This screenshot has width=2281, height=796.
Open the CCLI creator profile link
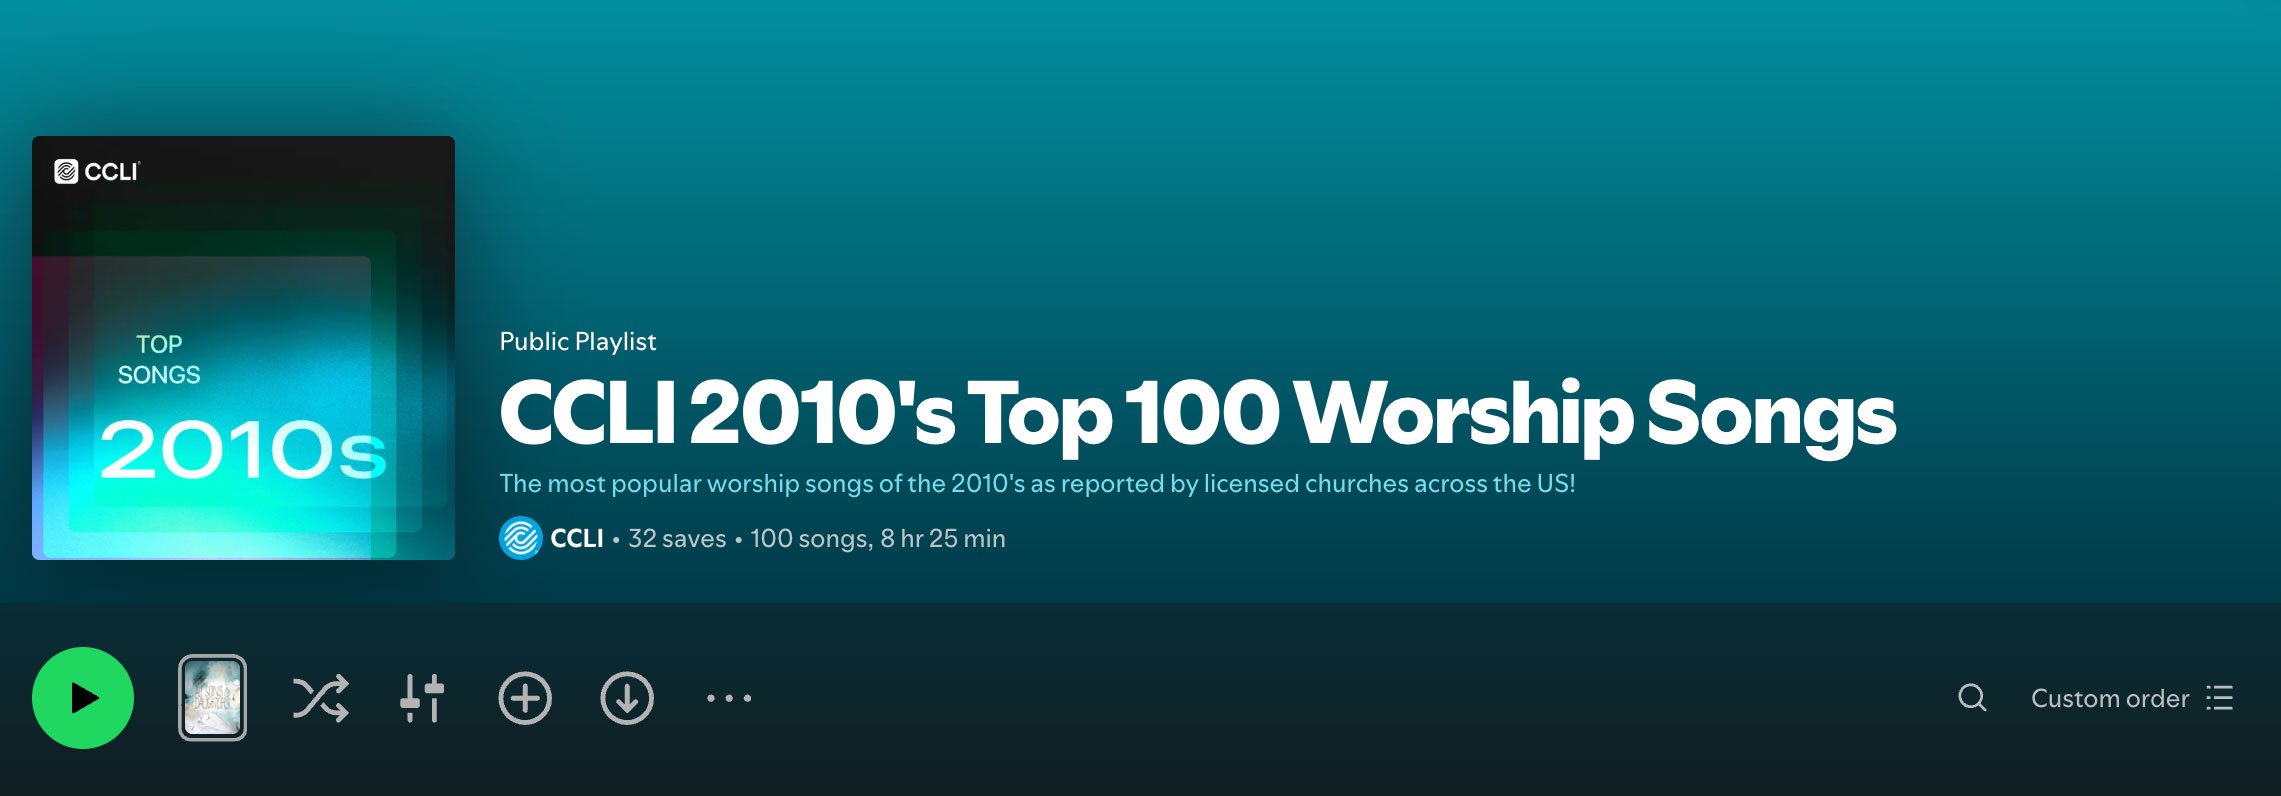[x=577, y=538]
